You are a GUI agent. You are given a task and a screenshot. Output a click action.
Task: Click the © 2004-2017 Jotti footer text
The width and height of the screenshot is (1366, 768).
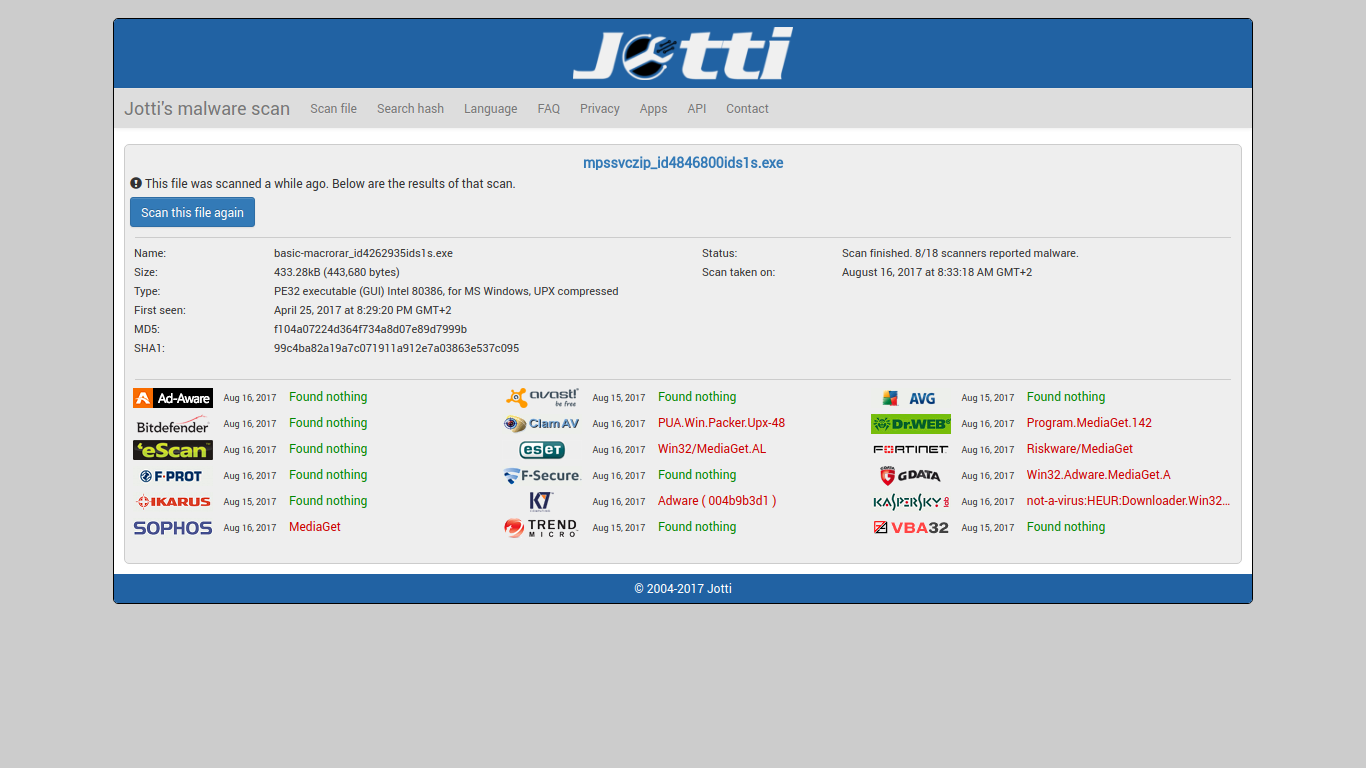point(683,589)
